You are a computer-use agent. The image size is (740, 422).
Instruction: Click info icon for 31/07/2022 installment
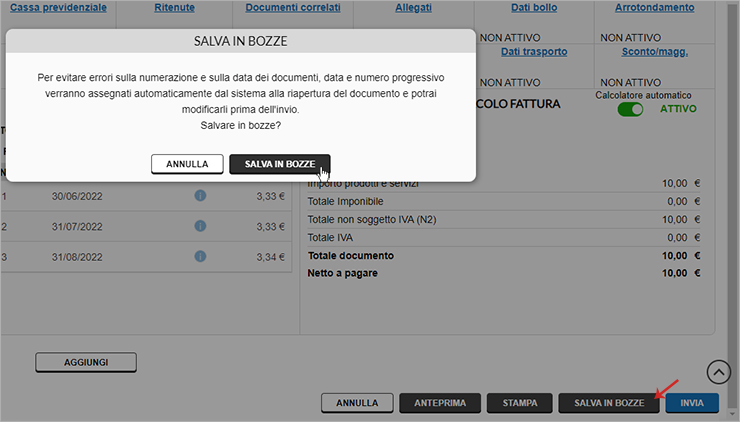(x=200, y=226)
